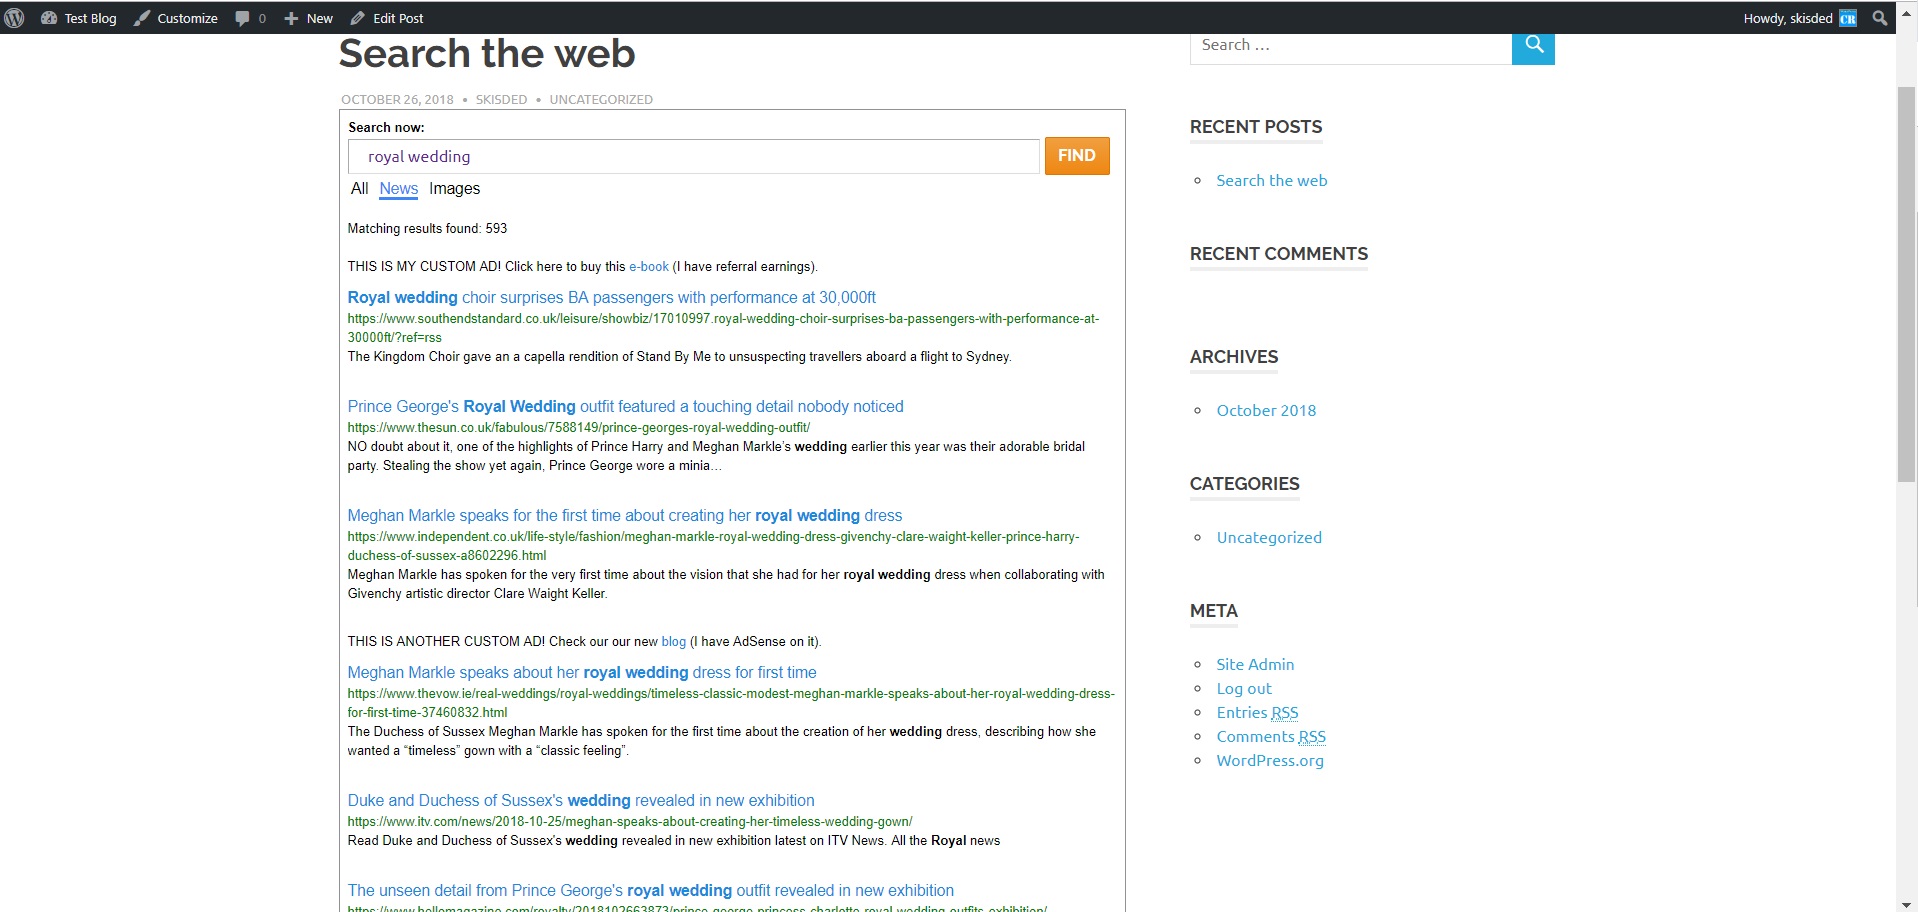Open the Howdy, skisded account menu
Screen dimensions: 1918x912
coord(1788,18)
